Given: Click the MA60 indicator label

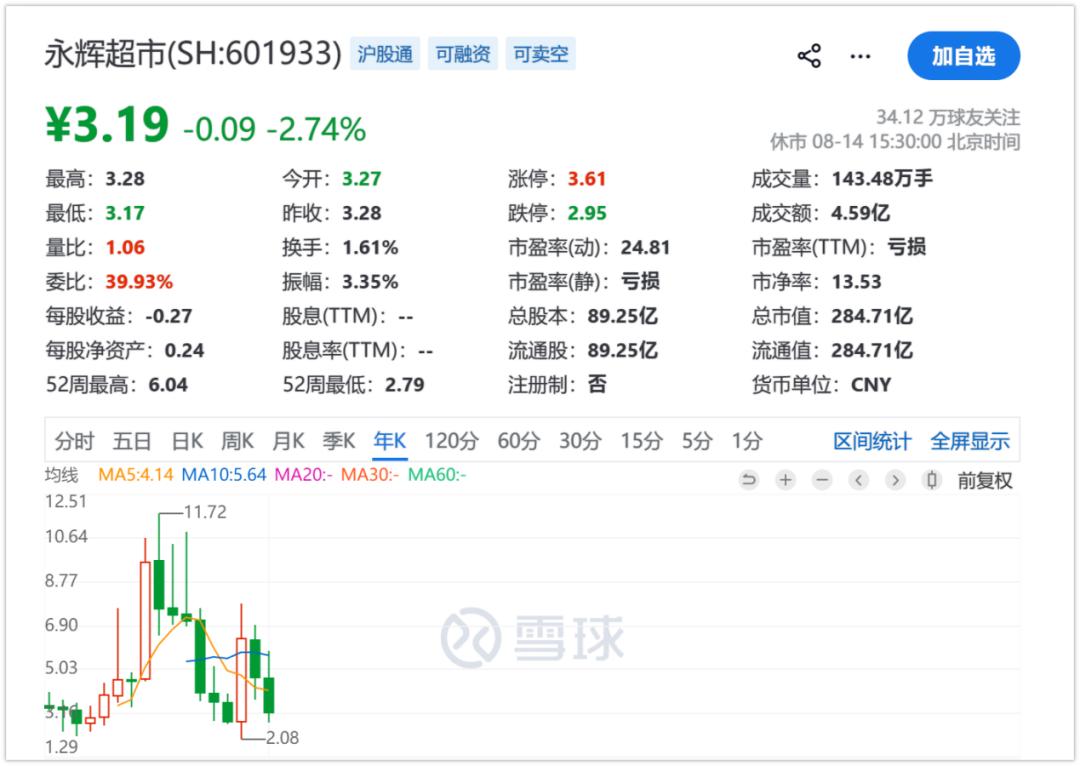Looking at the screenshot, I should pos(437,475).
